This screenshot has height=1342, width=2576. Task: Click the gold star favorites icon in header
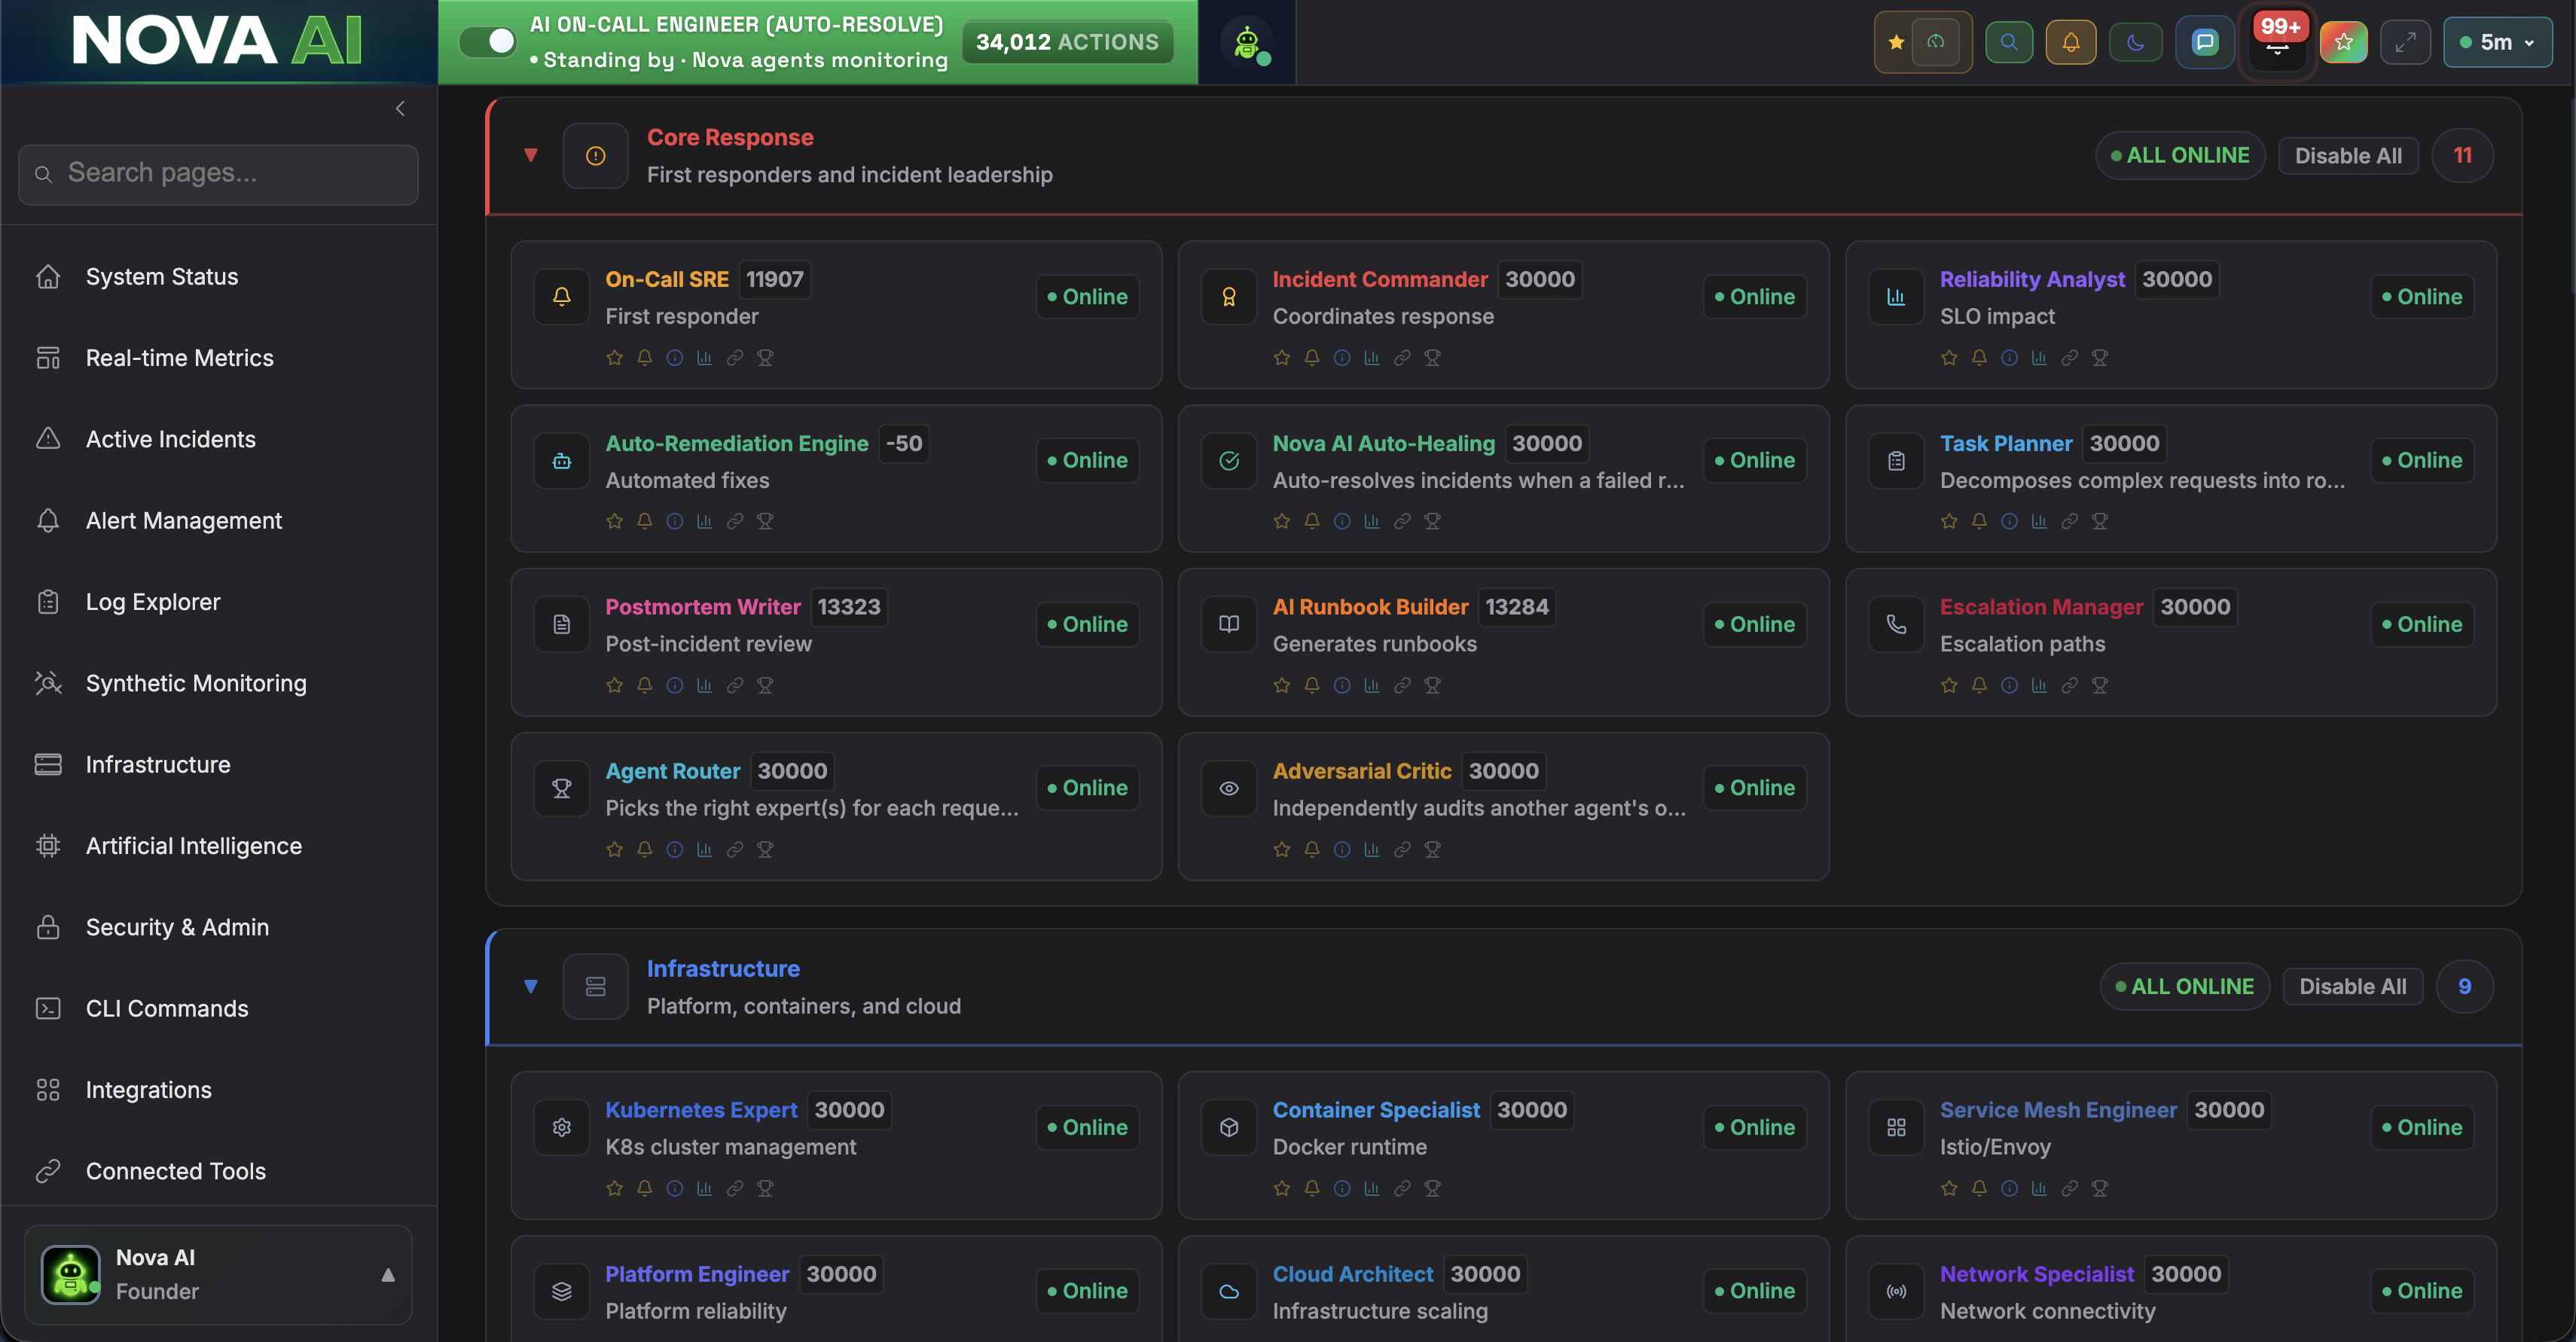tap(1896, 42)
